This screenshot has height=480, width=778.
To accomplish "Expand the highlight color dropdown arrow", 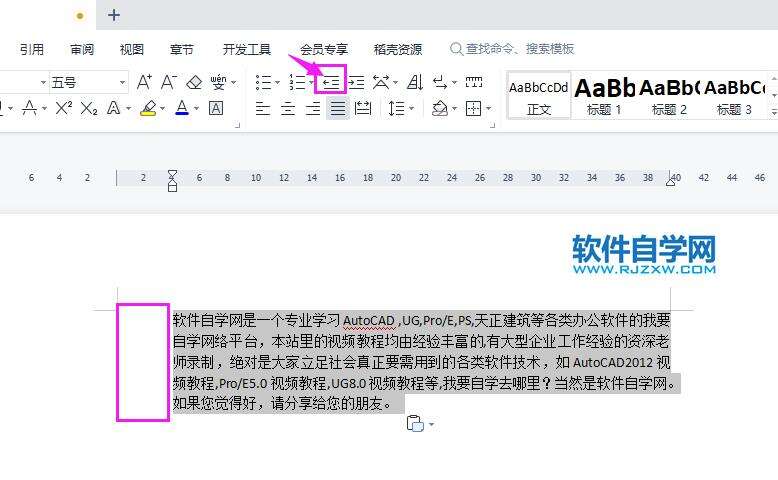I will click(x=162, y=108).
